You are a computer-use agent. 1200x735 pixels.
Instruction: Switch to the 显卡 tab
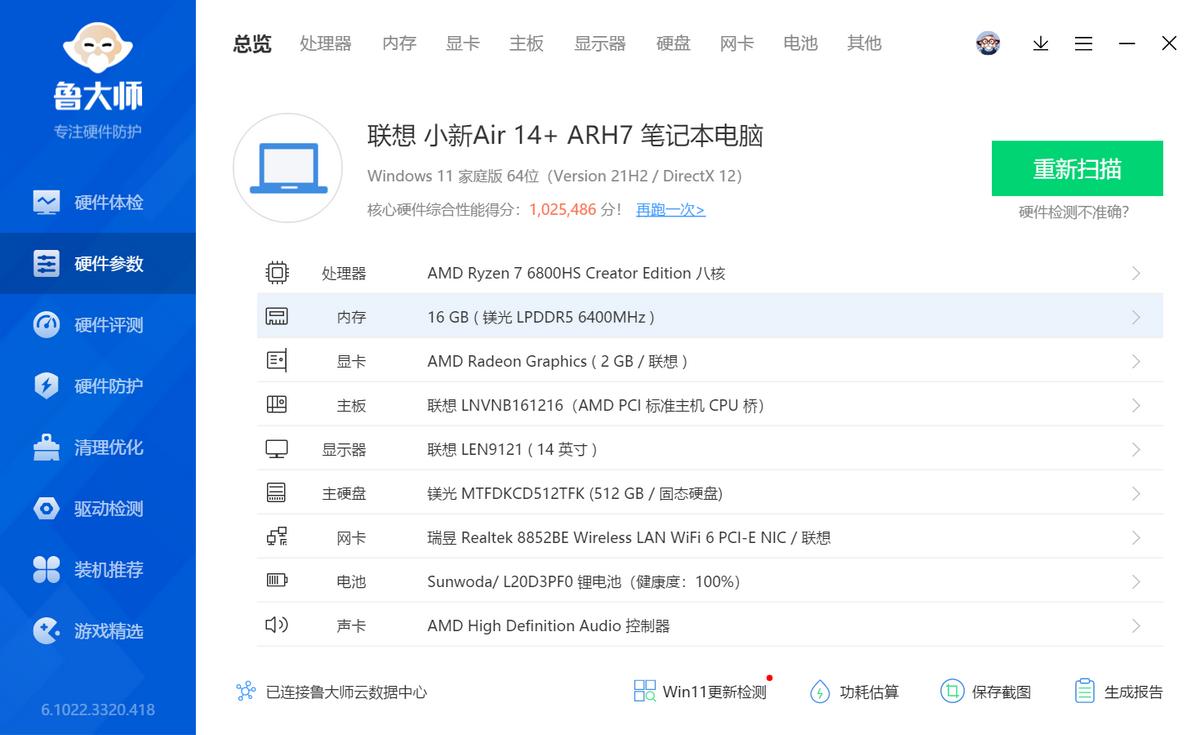462,43
